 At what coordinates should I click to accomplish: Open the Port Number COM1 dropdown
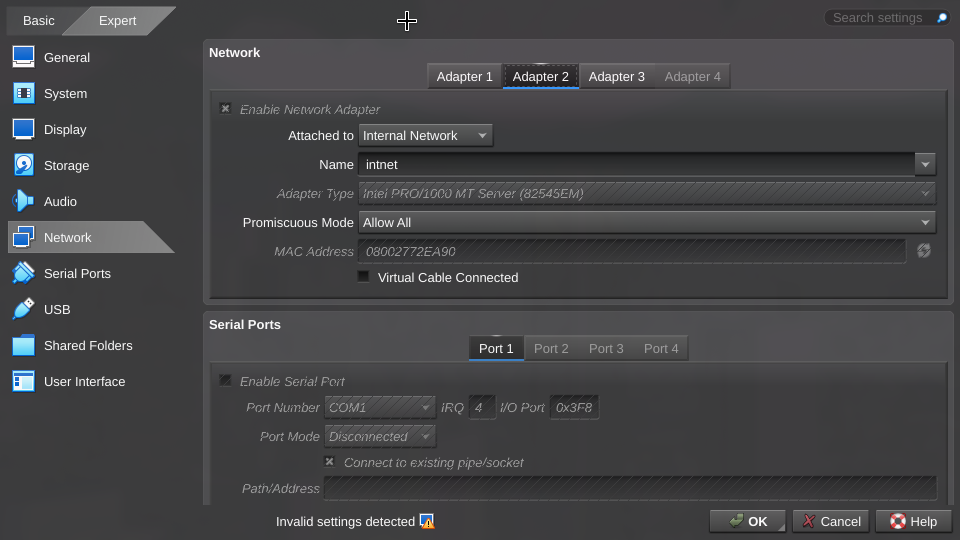[380, 407]
